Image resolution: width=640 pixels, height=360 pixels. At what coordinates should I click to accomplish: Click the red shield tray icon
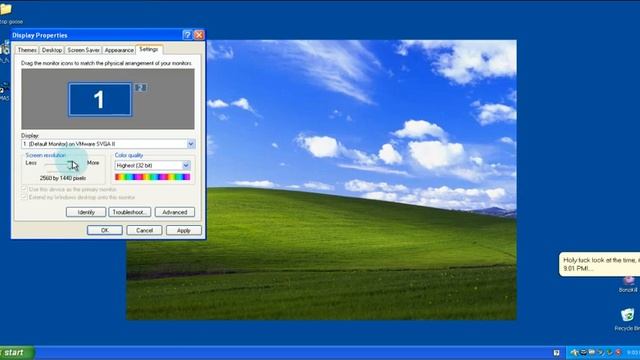pos(618,352)
